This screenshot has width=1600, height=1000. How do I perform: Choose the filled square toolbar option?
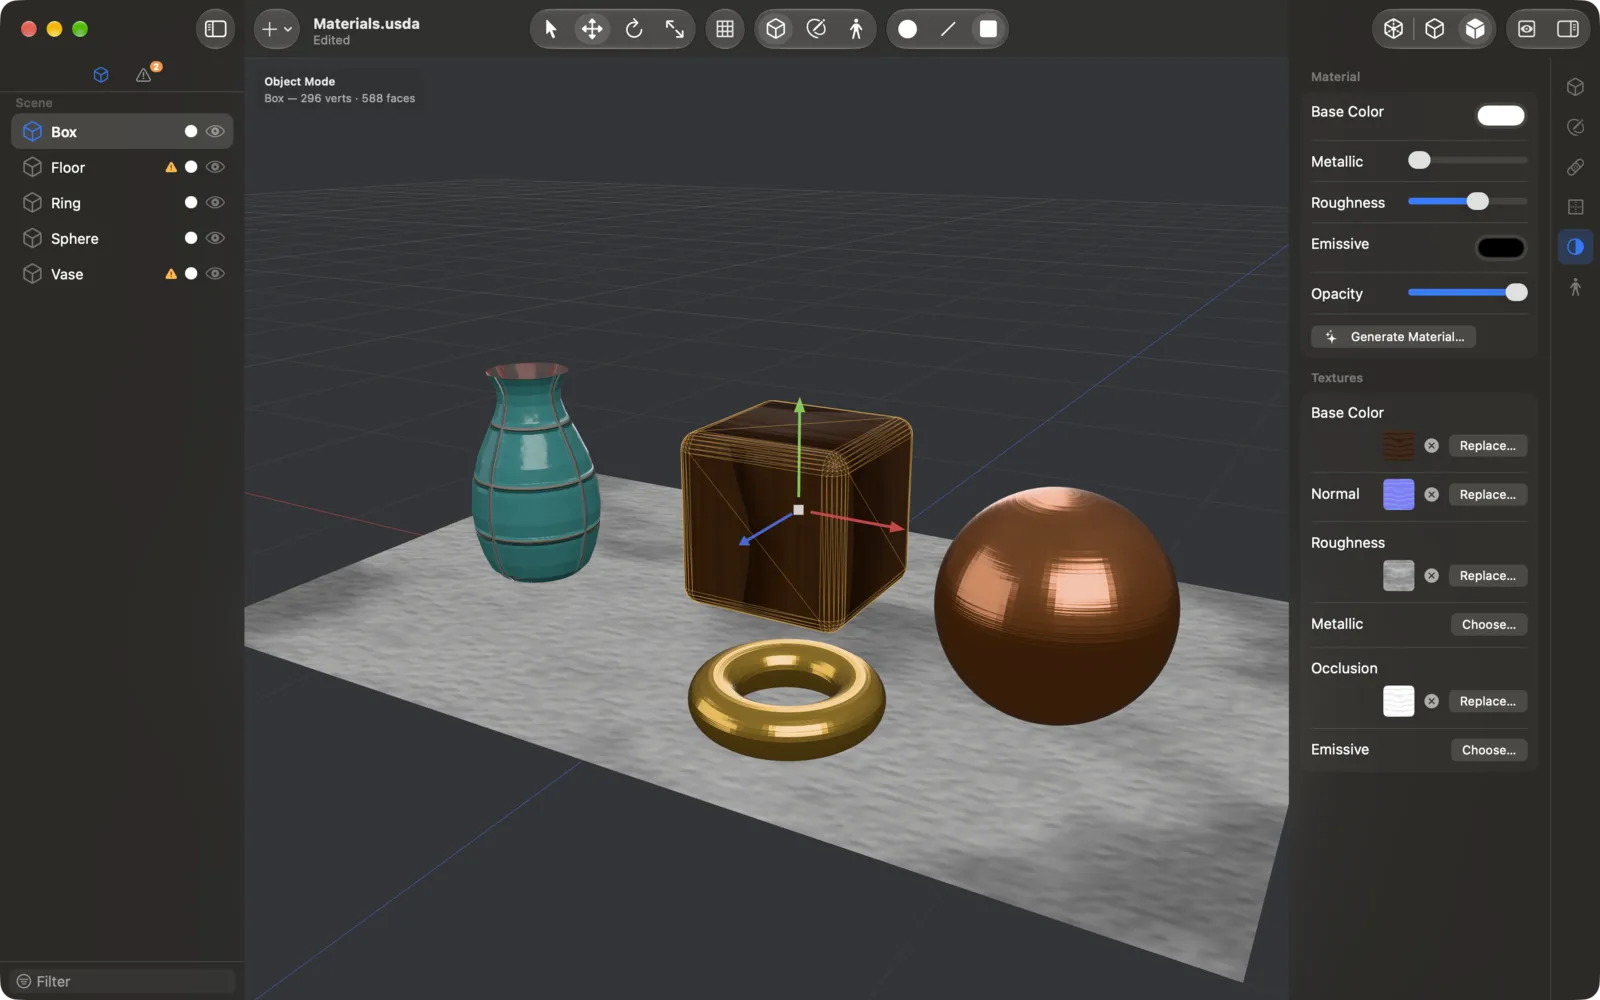click(x=988, y=29)
